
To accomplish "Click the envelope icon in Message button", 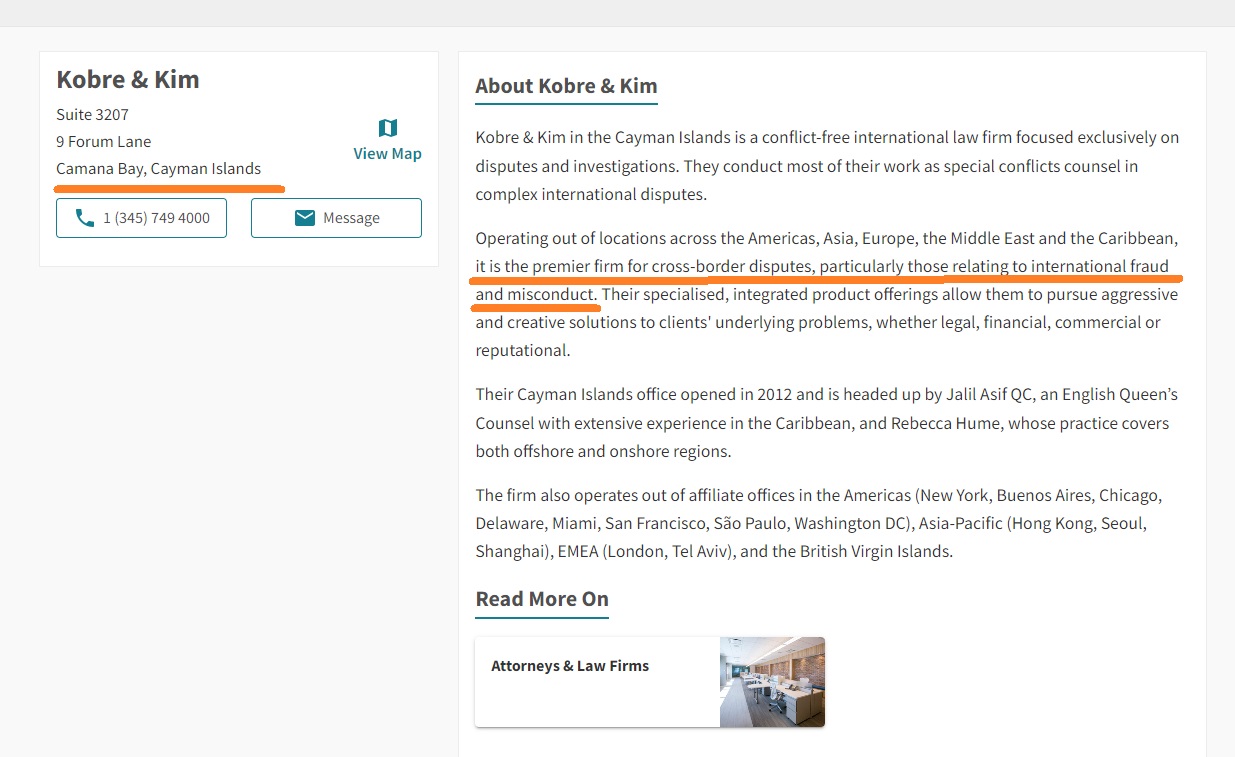I will coord(305,218).
